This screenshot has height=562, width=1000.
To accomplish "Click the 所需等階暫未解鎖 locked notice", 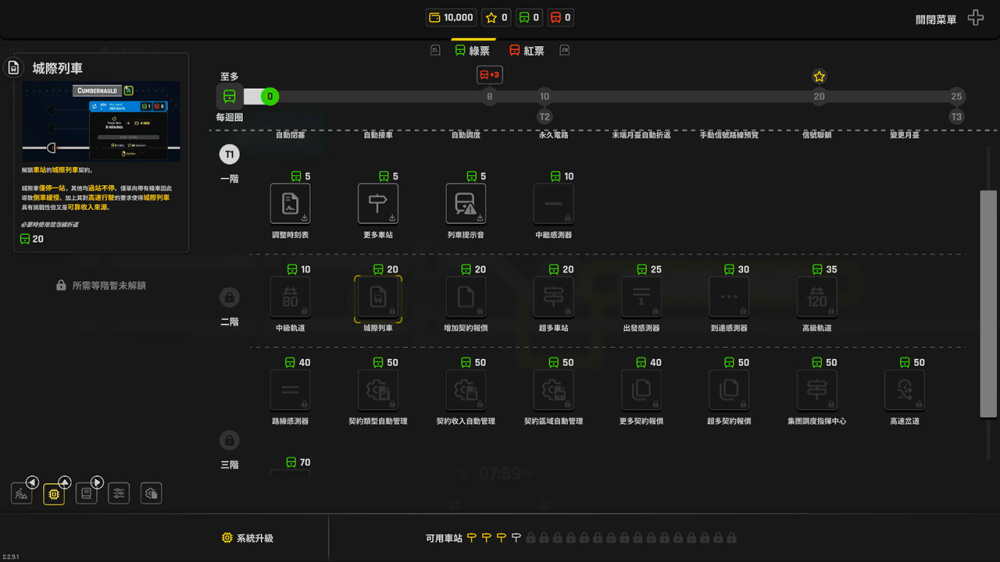I will click(101, 285).
